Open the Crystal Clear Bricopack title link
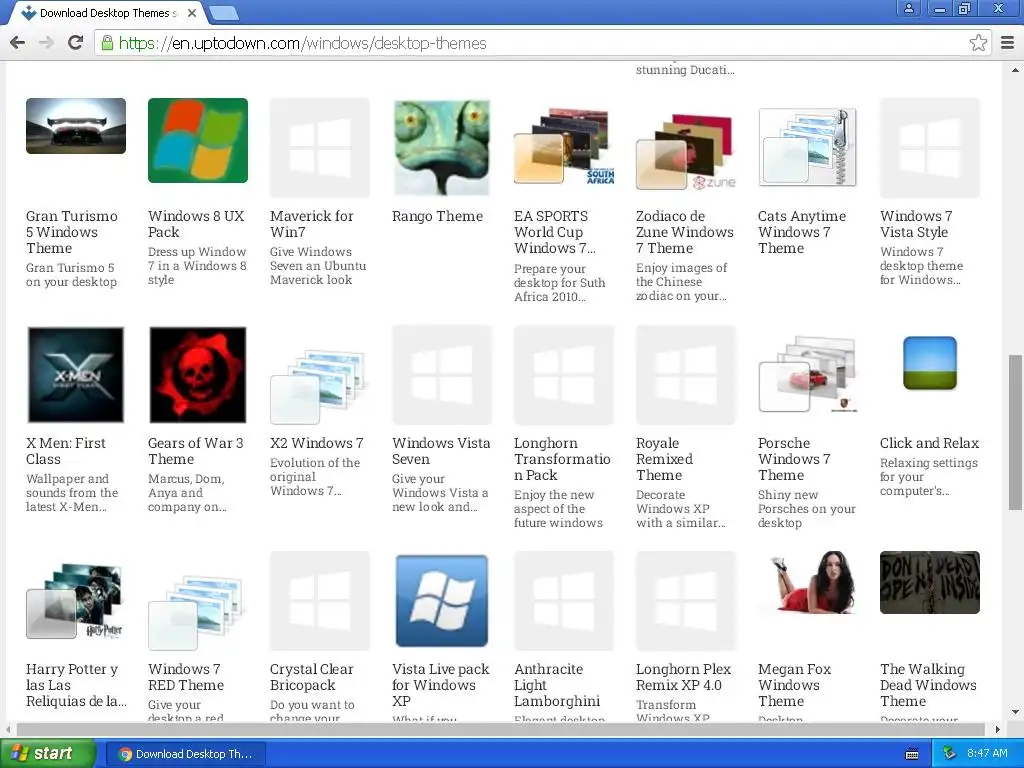 point(312,677)
